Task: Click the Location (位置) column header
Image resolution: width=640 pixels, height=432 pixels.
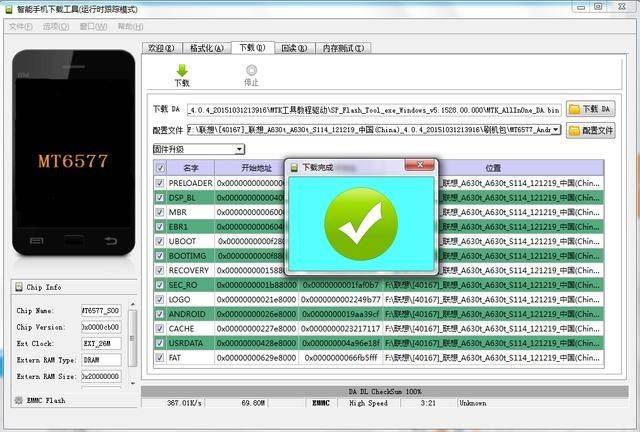Action: (493, 168)
